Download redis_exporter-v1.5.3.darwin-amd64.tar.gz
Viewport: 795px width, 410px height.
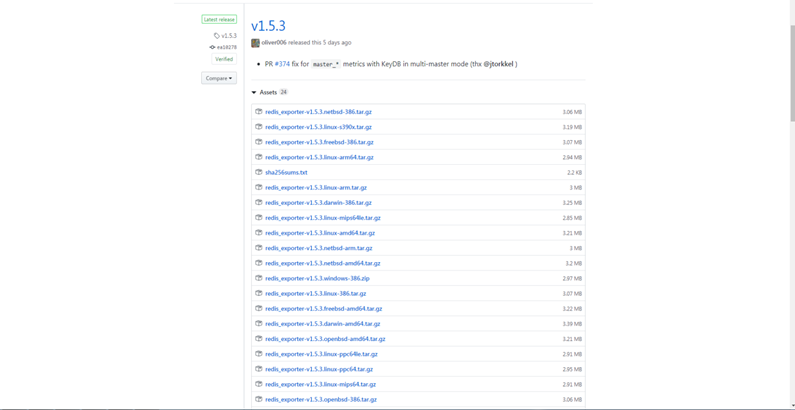[322, 324]
